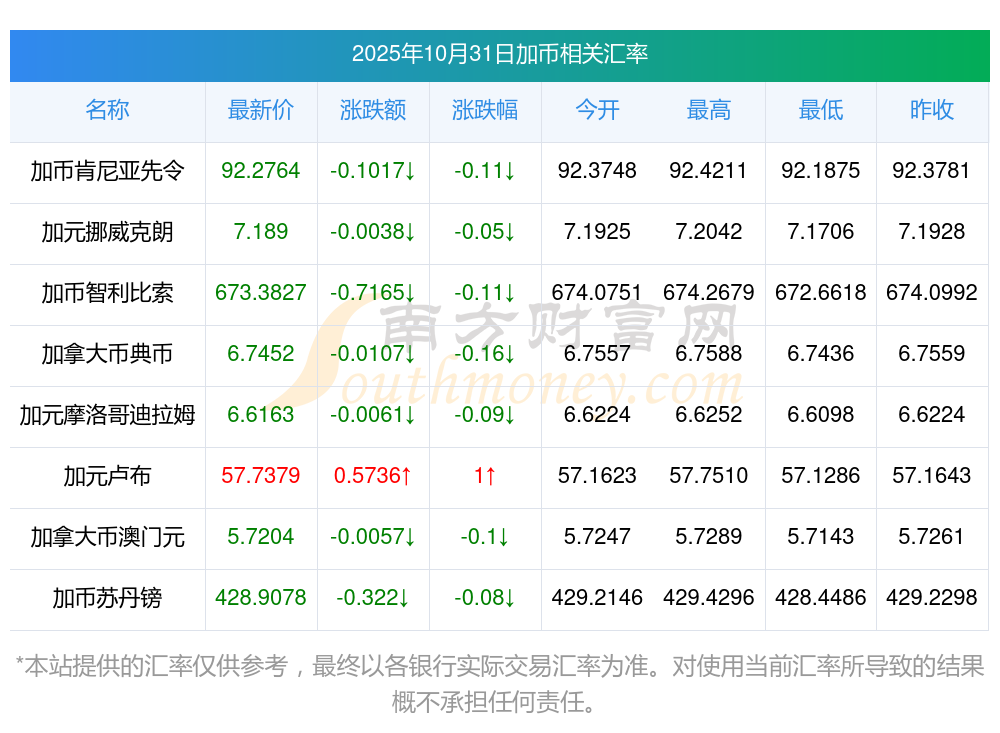This screenshot has height=733, width=1000.
Task: Select the 加元挪威克朗 row name
Action: [x=107, y=232]
